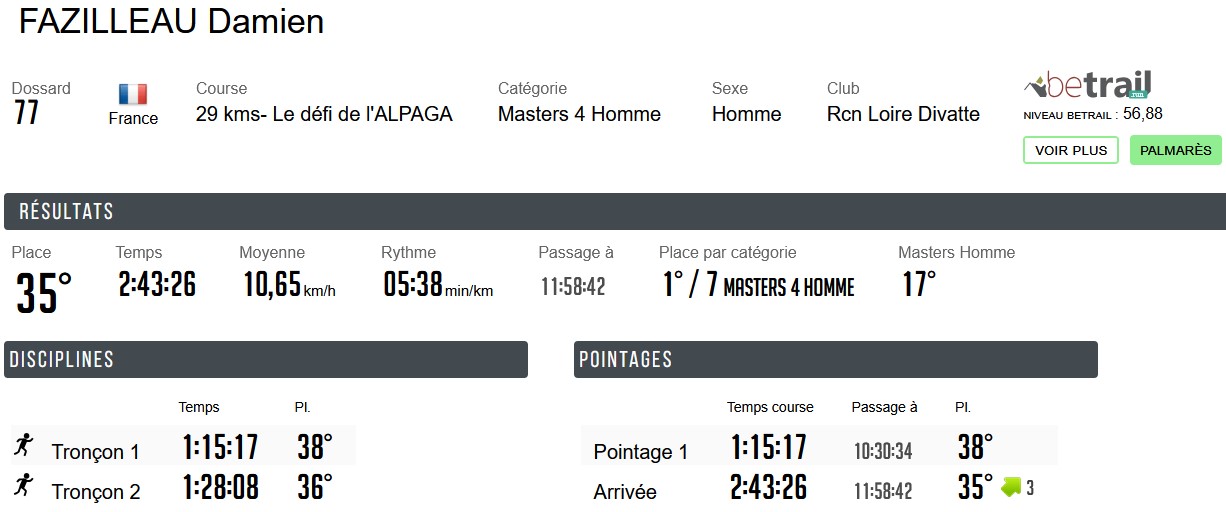Select the DISCIPLINES section header
1226x512 pixels.
[62, 360]
